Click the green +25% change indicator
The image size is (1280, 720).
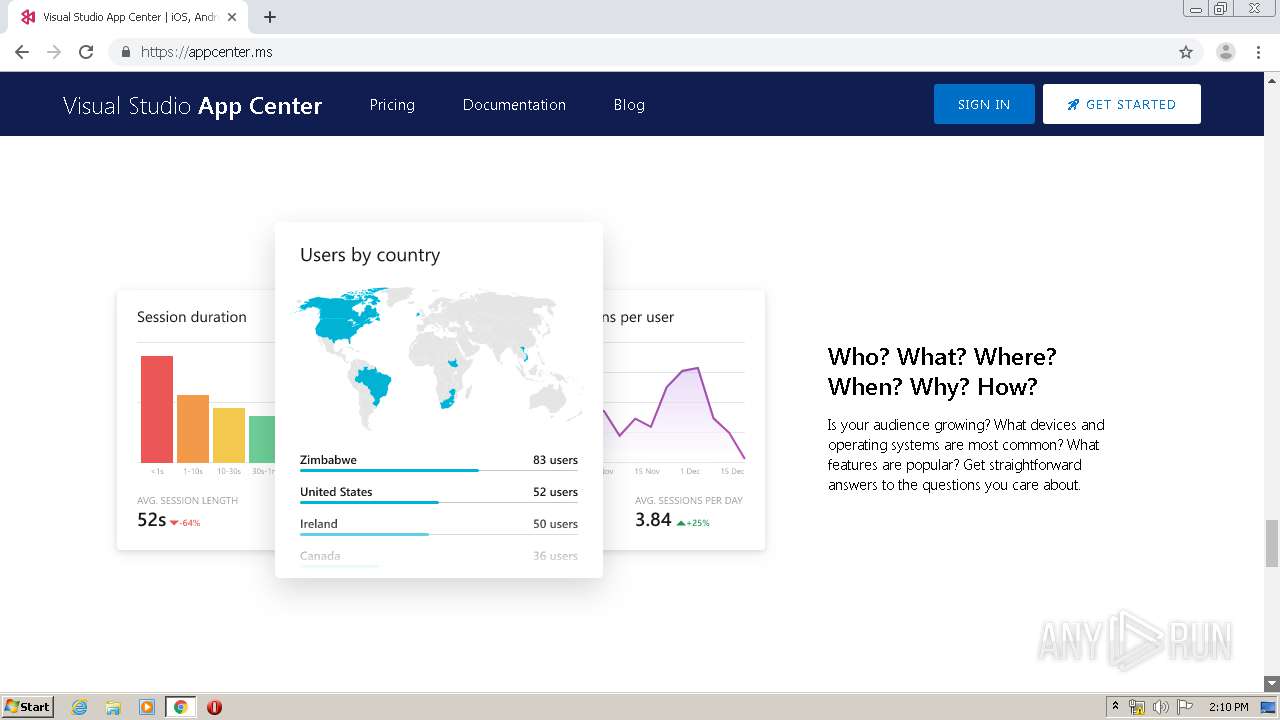693,523
